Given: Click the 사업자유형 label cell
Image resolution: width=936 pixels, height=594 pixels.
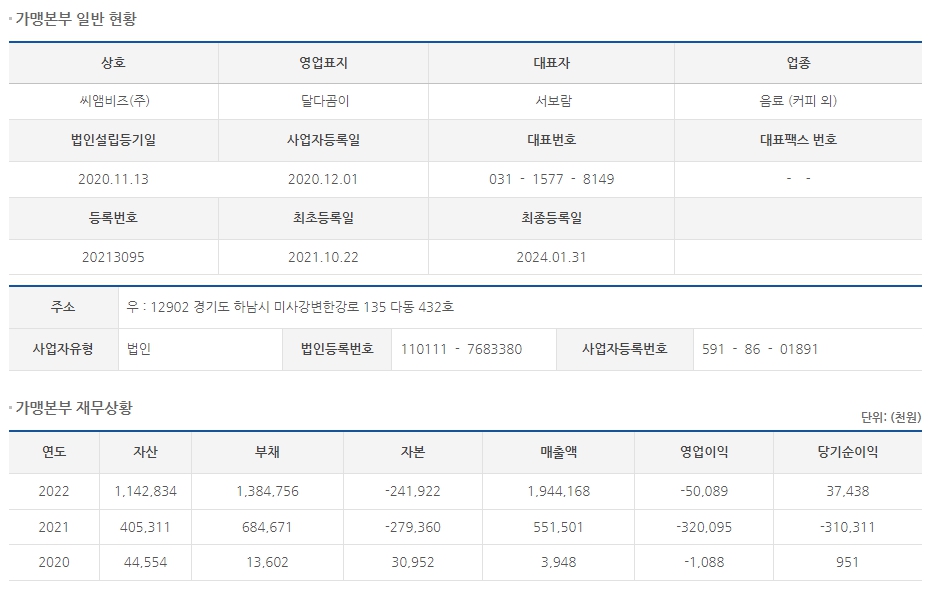Looking at the screenshot, I should point(63,349).
